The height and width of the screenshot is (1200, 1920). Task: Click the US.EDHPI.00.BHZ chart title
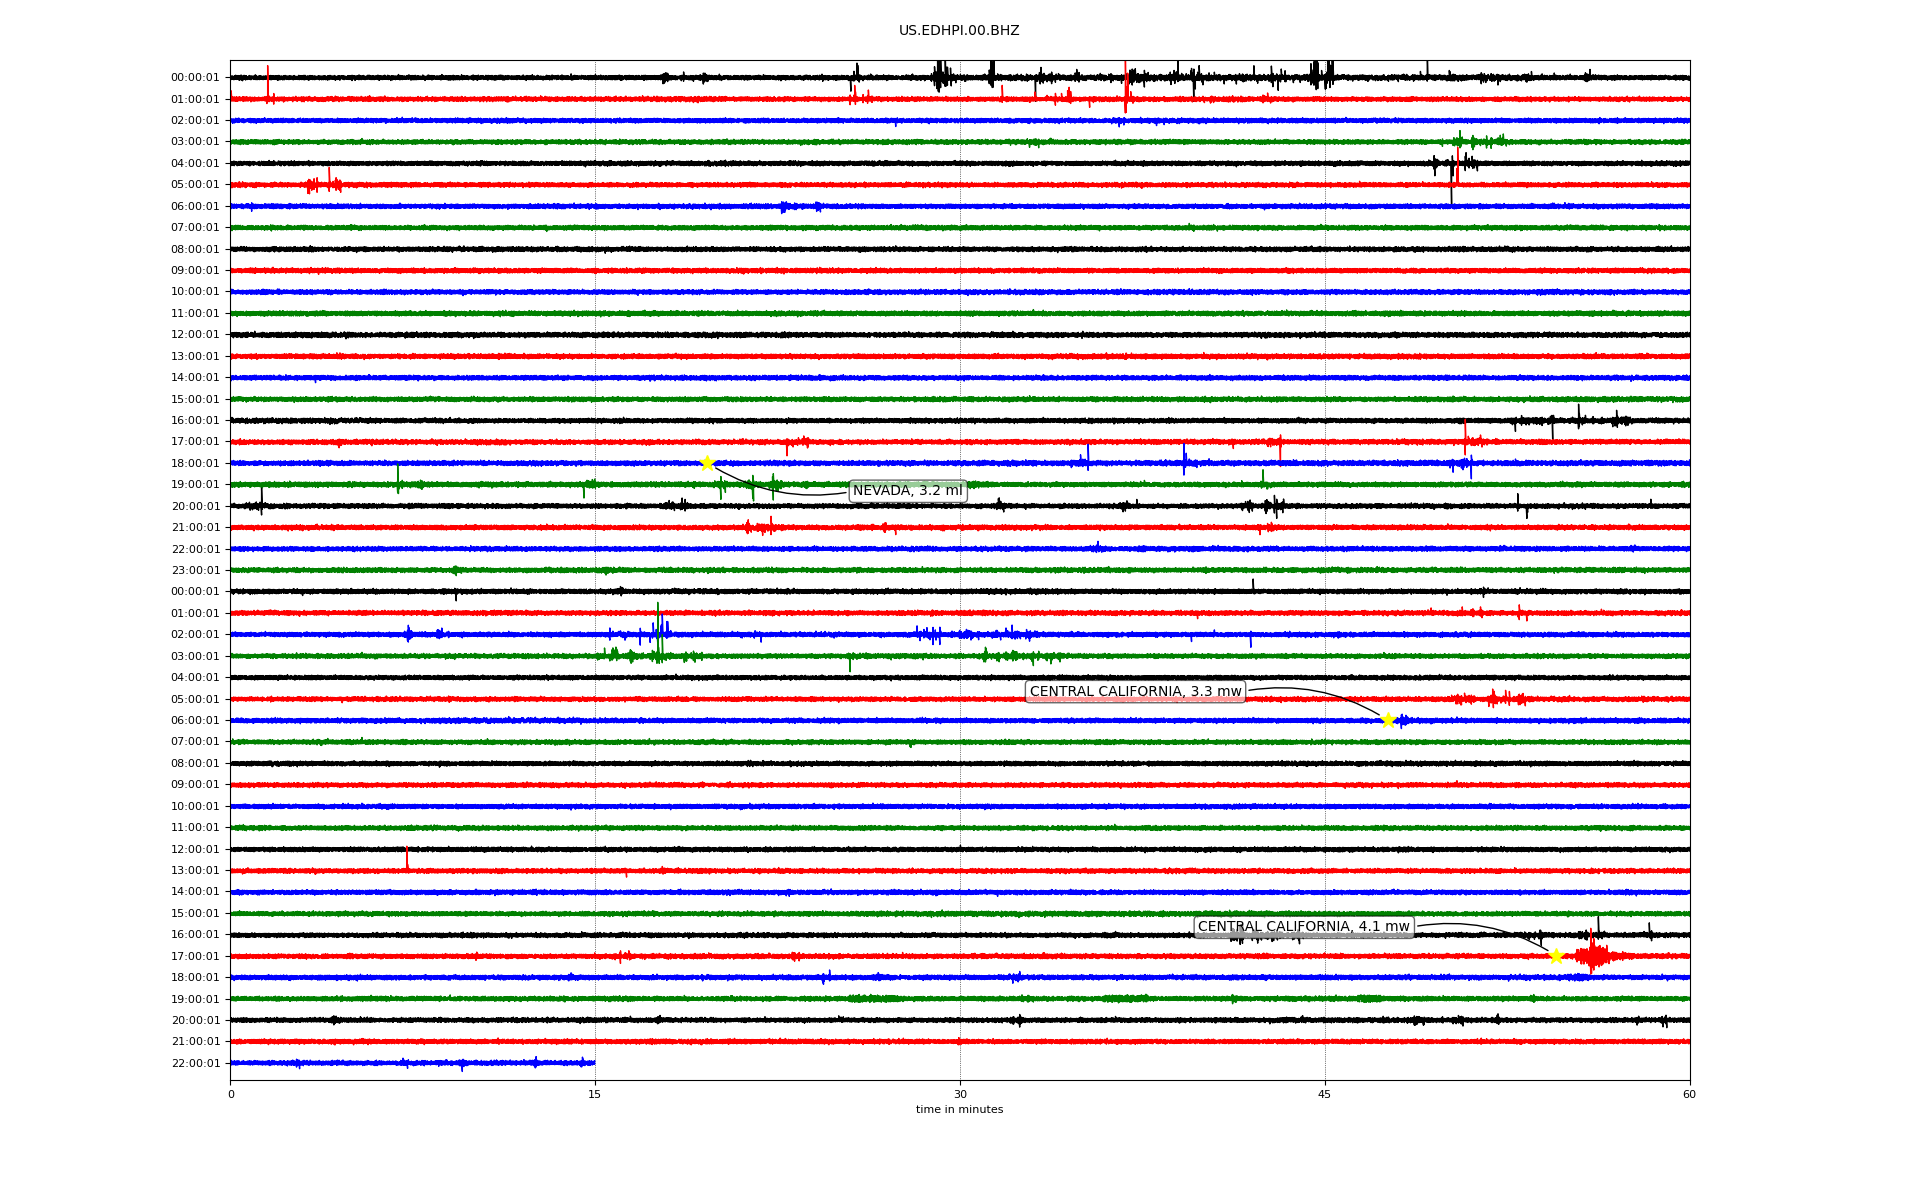click(x=959, y=31)
